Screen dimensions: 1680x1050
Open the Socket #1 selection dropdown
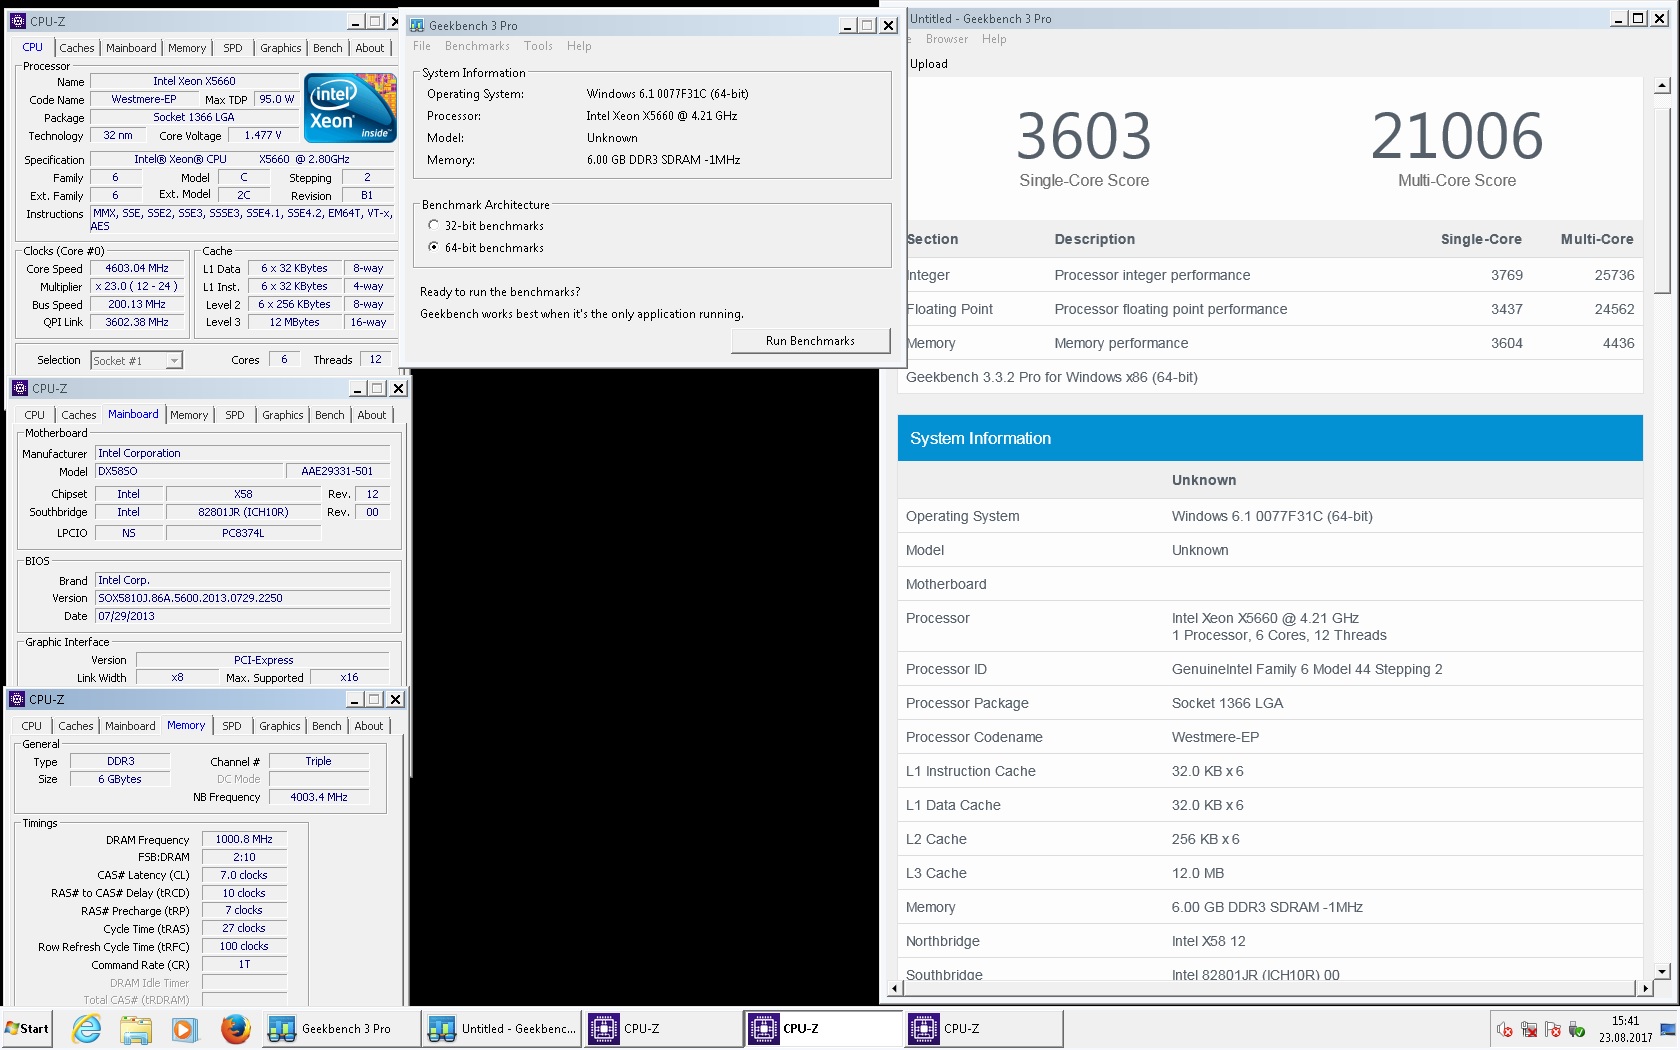[175, 361]
